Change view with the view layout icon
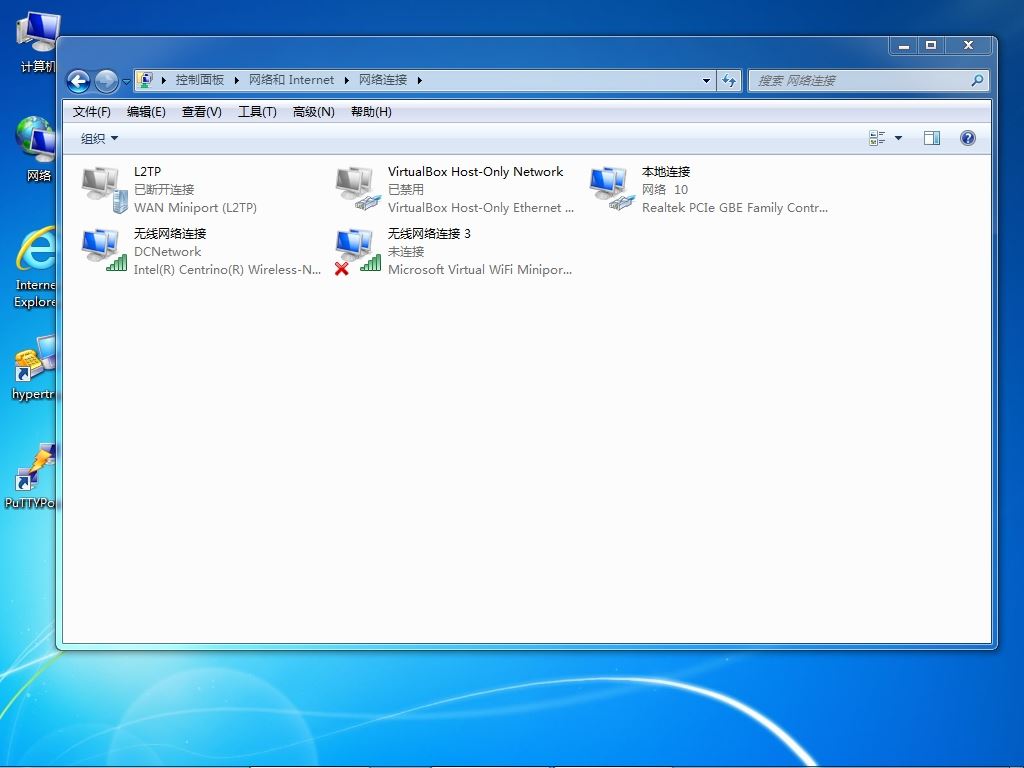Screen dimensions: 1024x768 click(x=877, y=138)
